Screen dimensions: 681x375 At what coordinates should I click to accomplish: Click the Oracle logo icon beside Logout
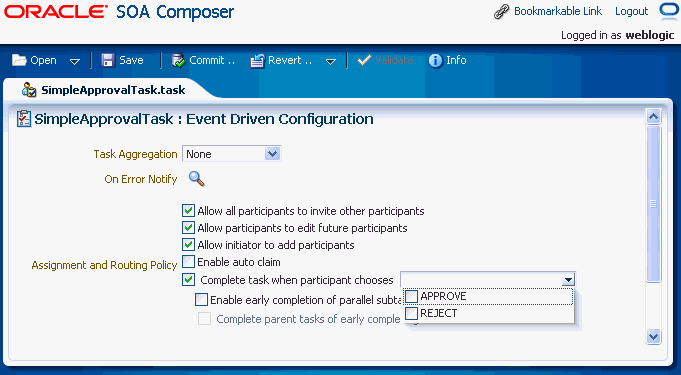pos(668,11)
